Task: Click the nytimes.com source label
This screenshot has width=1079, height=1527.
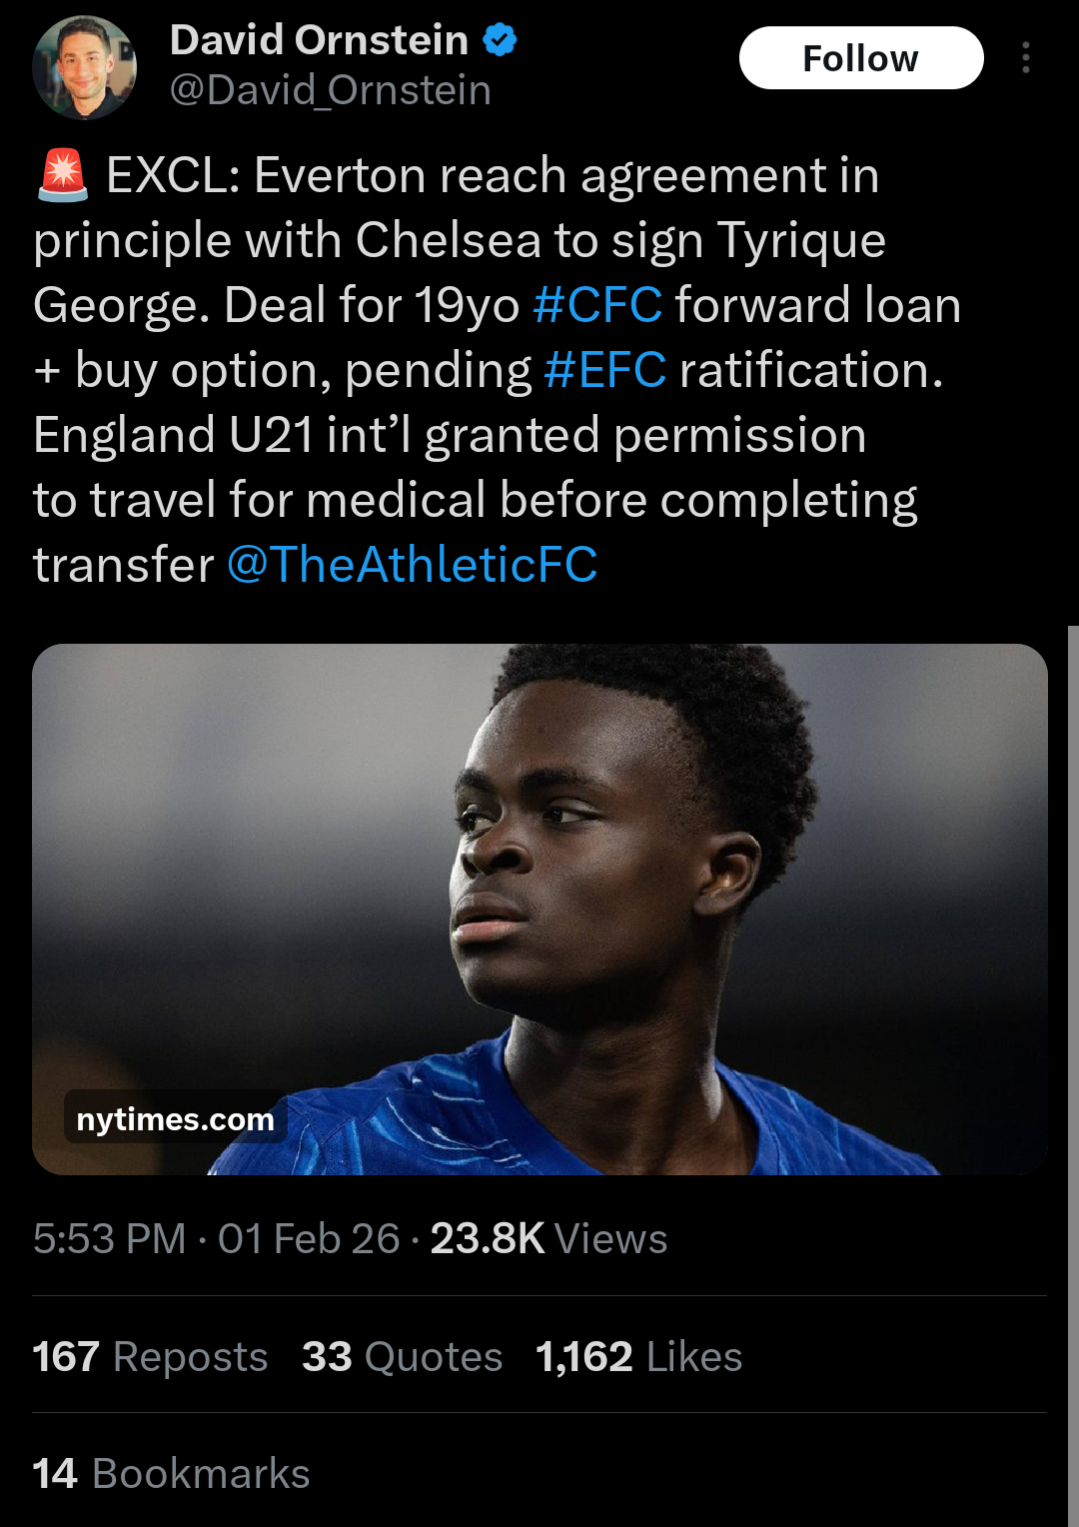Action: click(175, 1119)
